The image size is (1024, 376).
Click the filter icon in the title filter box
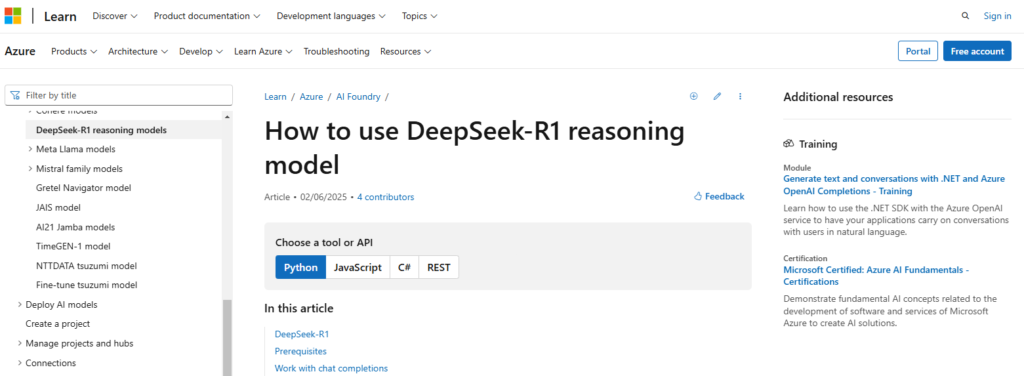click(x=15, y=95)
